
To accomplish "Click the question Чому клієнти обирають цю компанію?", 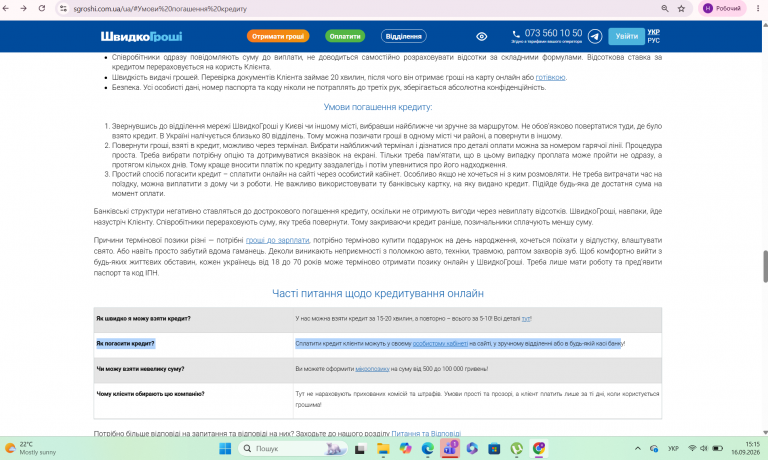I will 150,394.
